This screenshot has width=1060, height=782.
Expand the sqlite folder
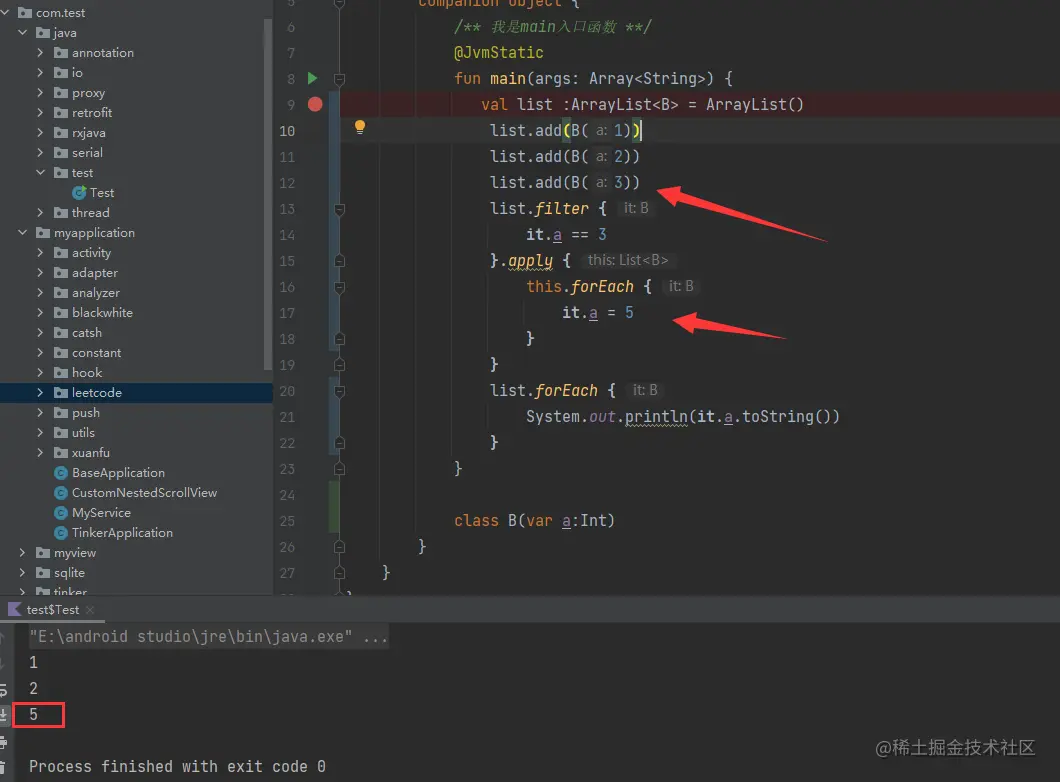[x=22, y=572]
